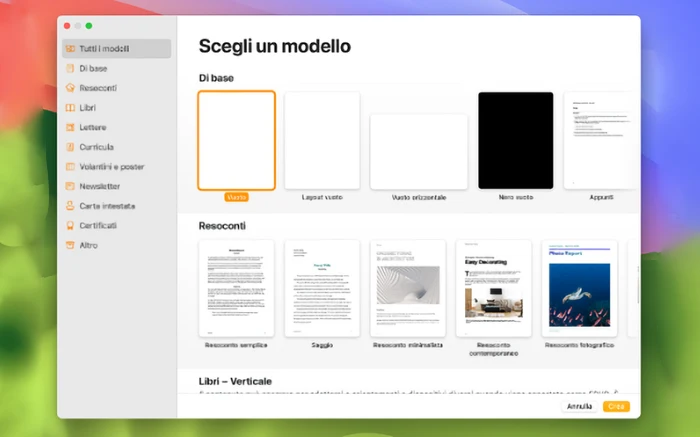The height and width of the screenshot is (437, 700).
Task: Click the Altro sidebar icon
Action: (70, 245)
